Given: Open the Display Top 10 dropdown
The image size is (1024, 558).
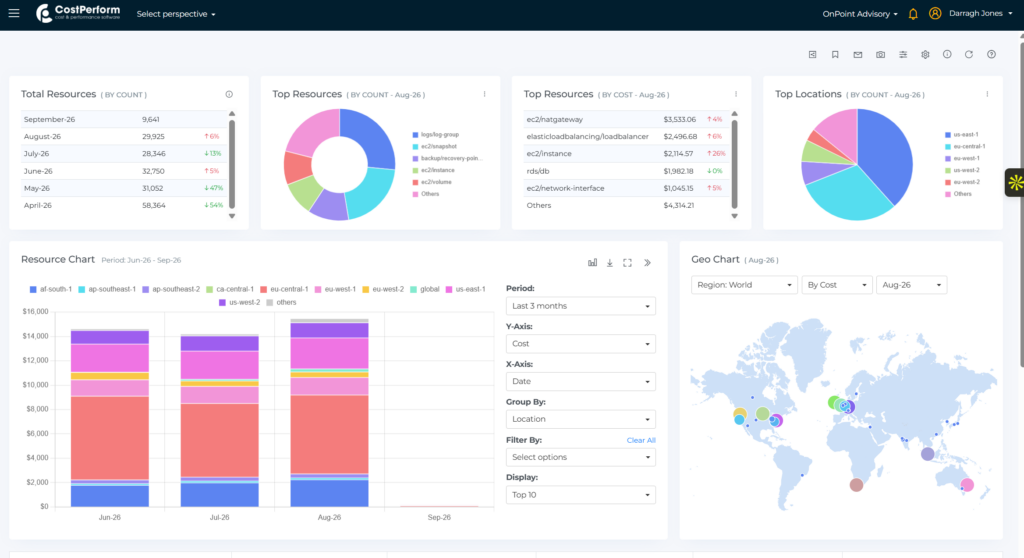Looking at the screenshot, I should point(581,495).
